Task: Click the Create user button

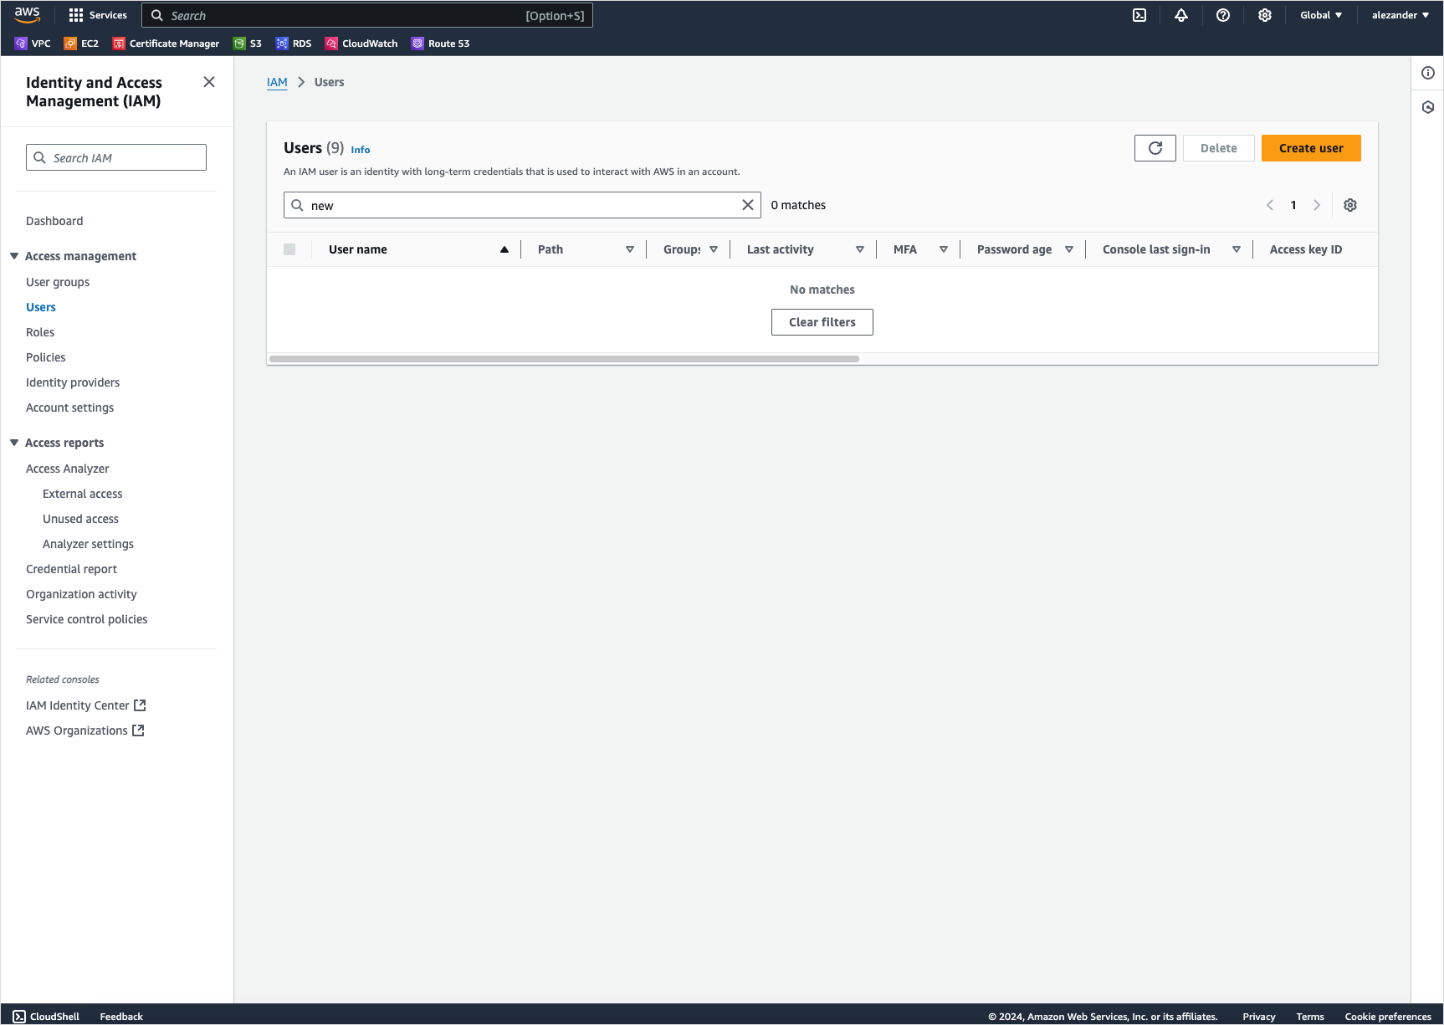Action: 1310,147
